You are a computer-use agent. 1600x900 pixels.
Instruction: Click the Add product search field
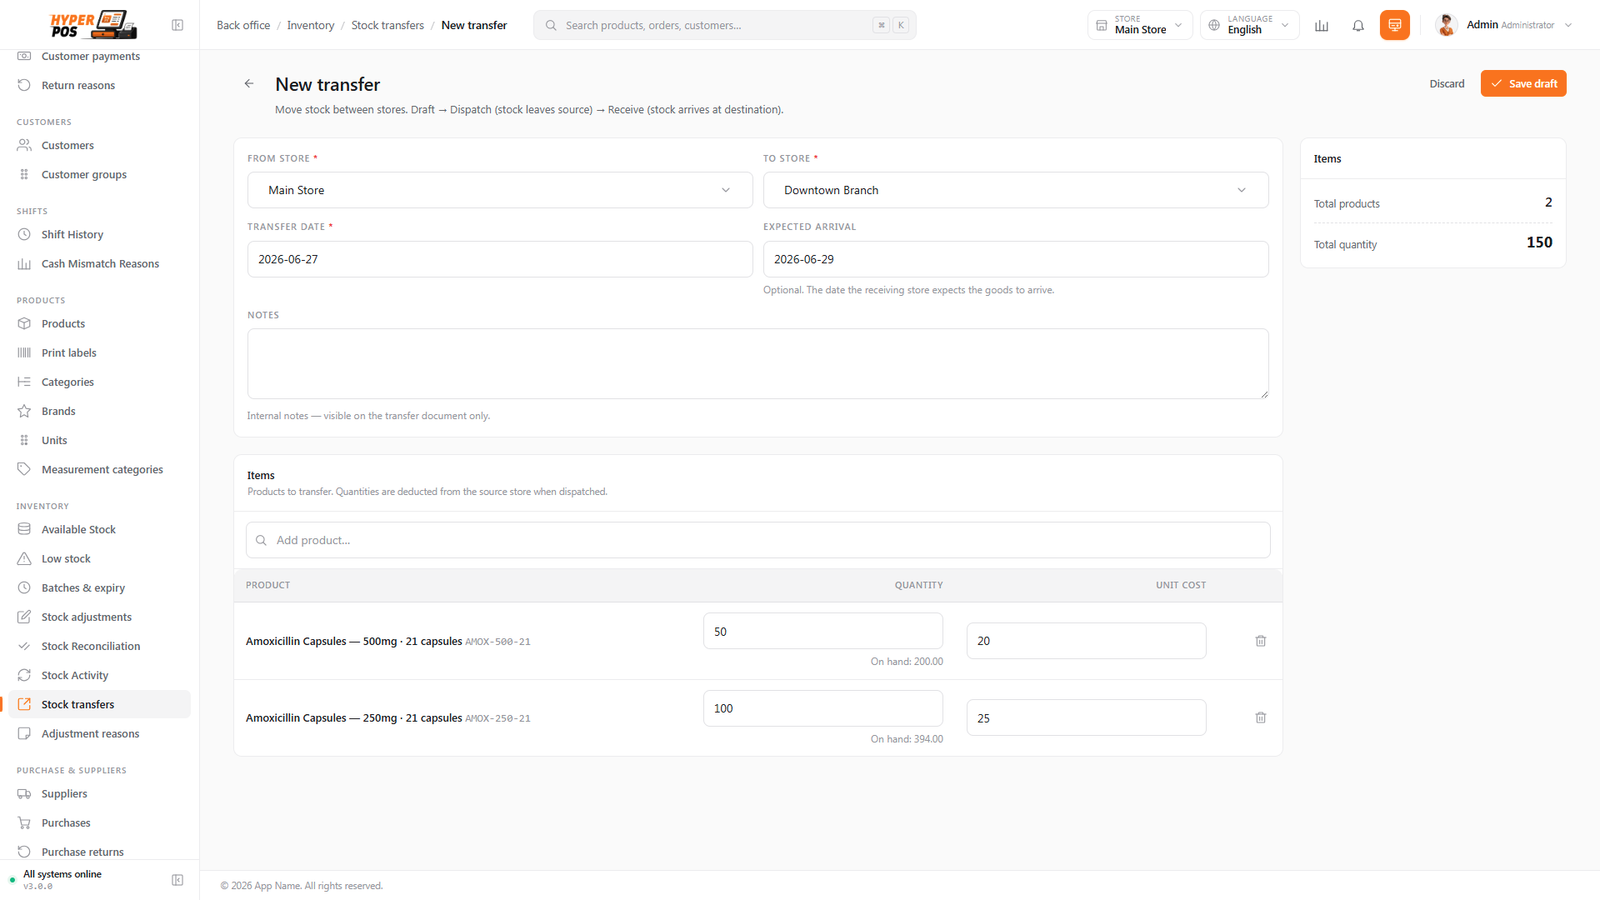(758, 540)
